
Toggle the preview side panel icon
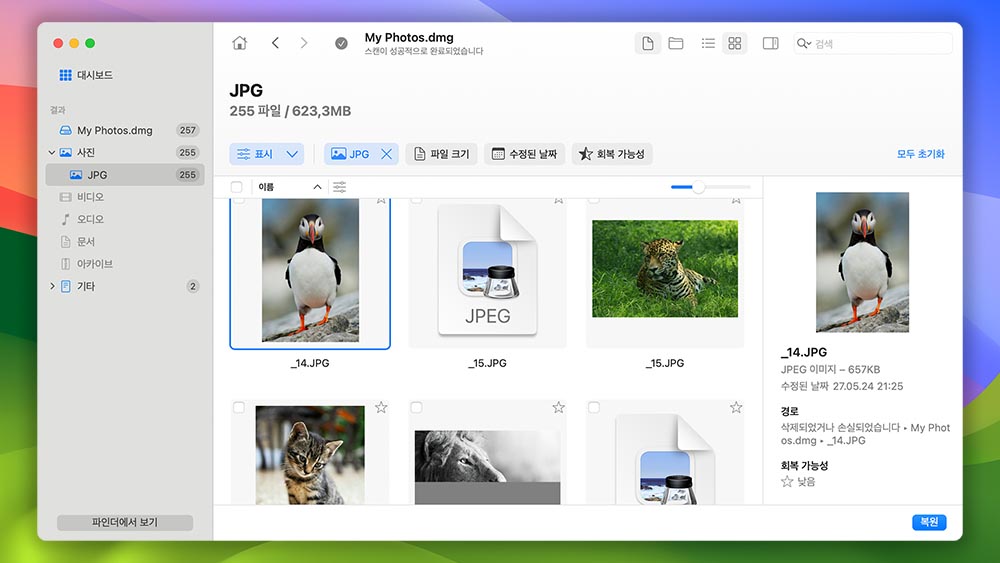[x=770, y=43]
